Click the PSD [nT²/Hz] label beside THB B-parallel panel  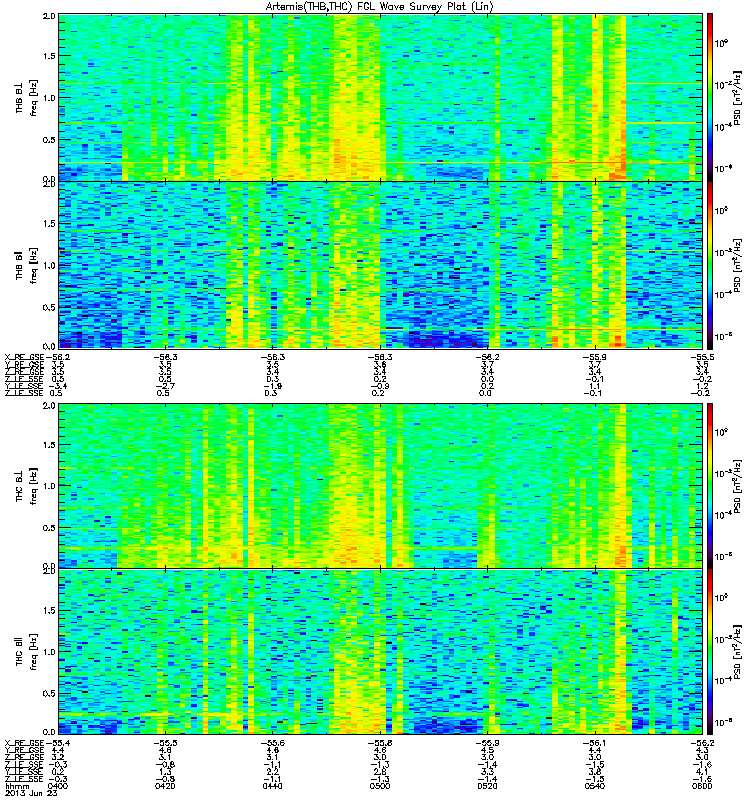tap(737, 265)
